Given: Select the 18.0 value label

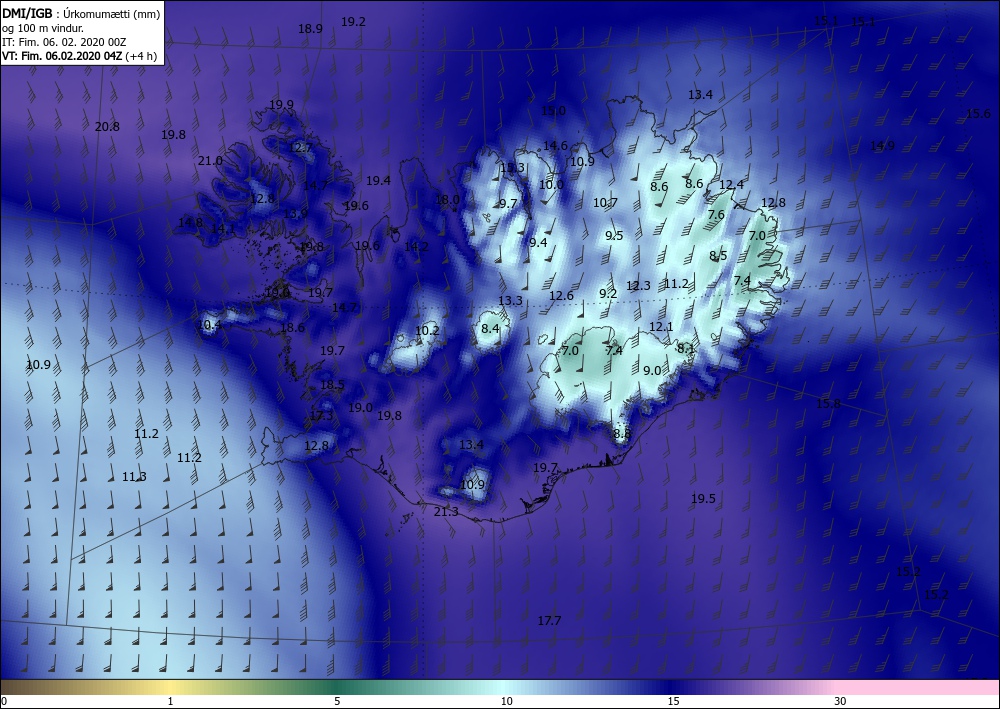Looking at the screenshot, I should click(447, 200).
